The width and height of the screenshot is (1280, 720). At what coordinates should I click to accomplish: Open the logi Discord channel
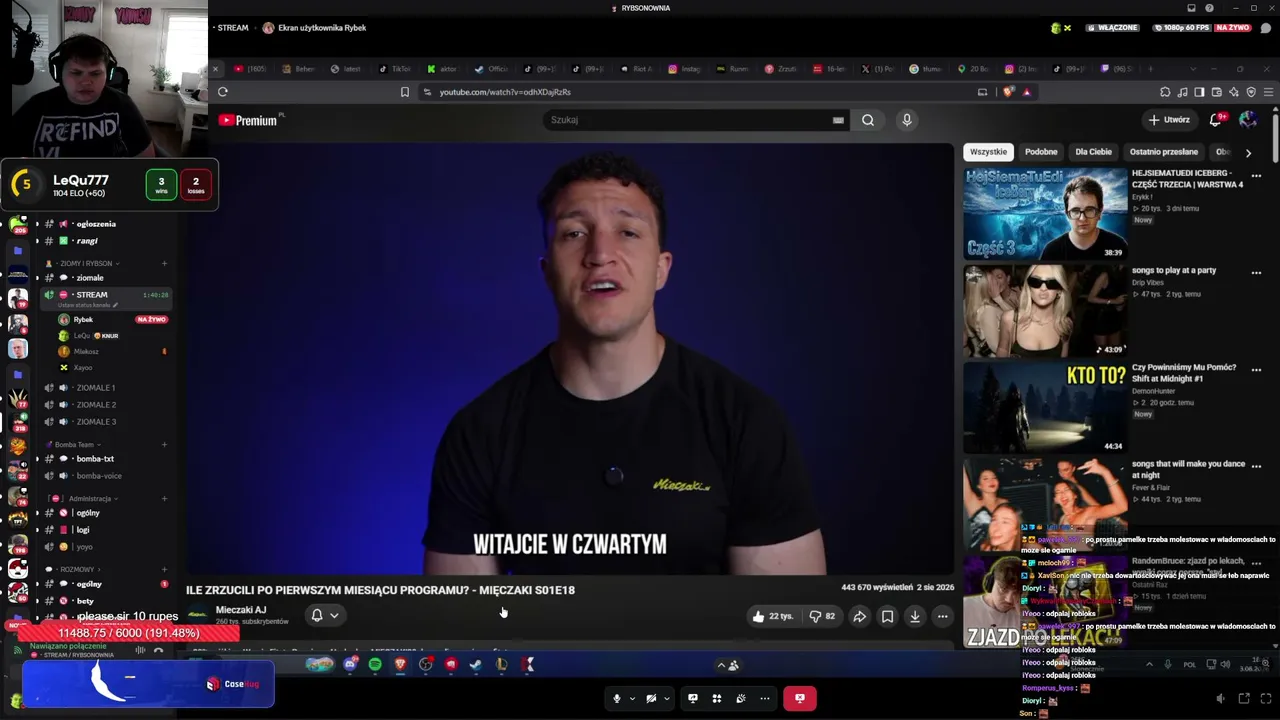click(83, 530)
